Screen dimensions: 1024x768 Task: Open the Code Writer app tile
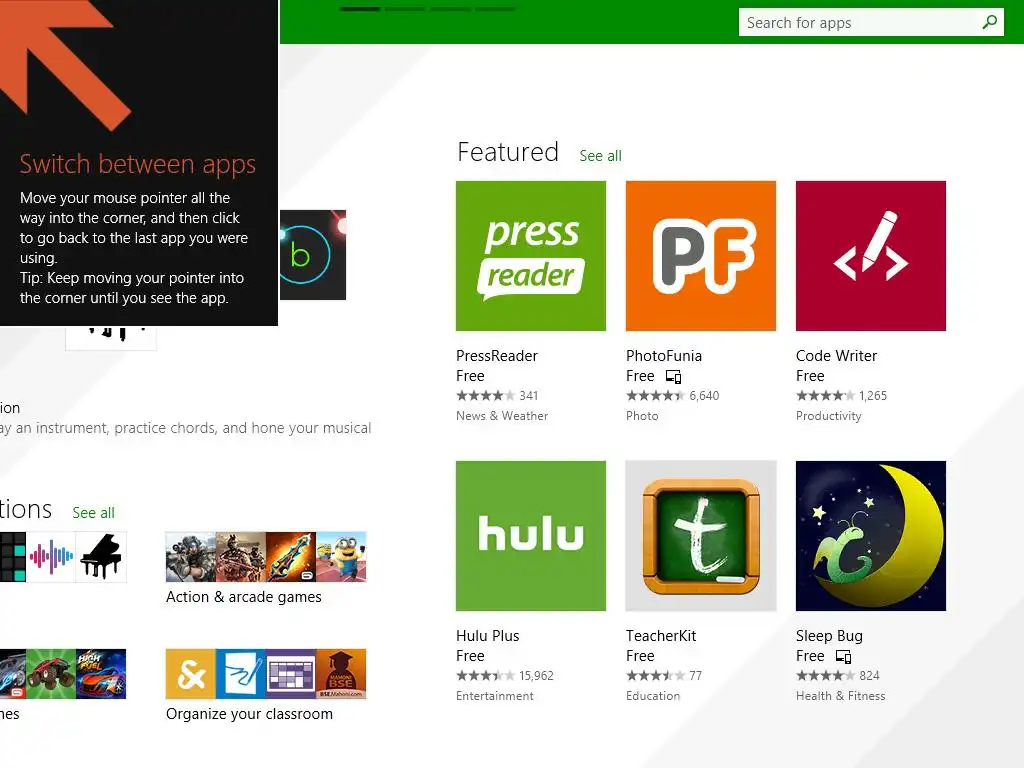[871, 256]
